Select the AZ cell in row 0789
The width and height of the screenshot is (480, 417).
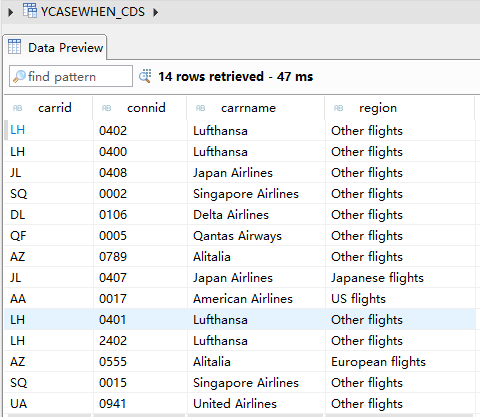point(49,257)
